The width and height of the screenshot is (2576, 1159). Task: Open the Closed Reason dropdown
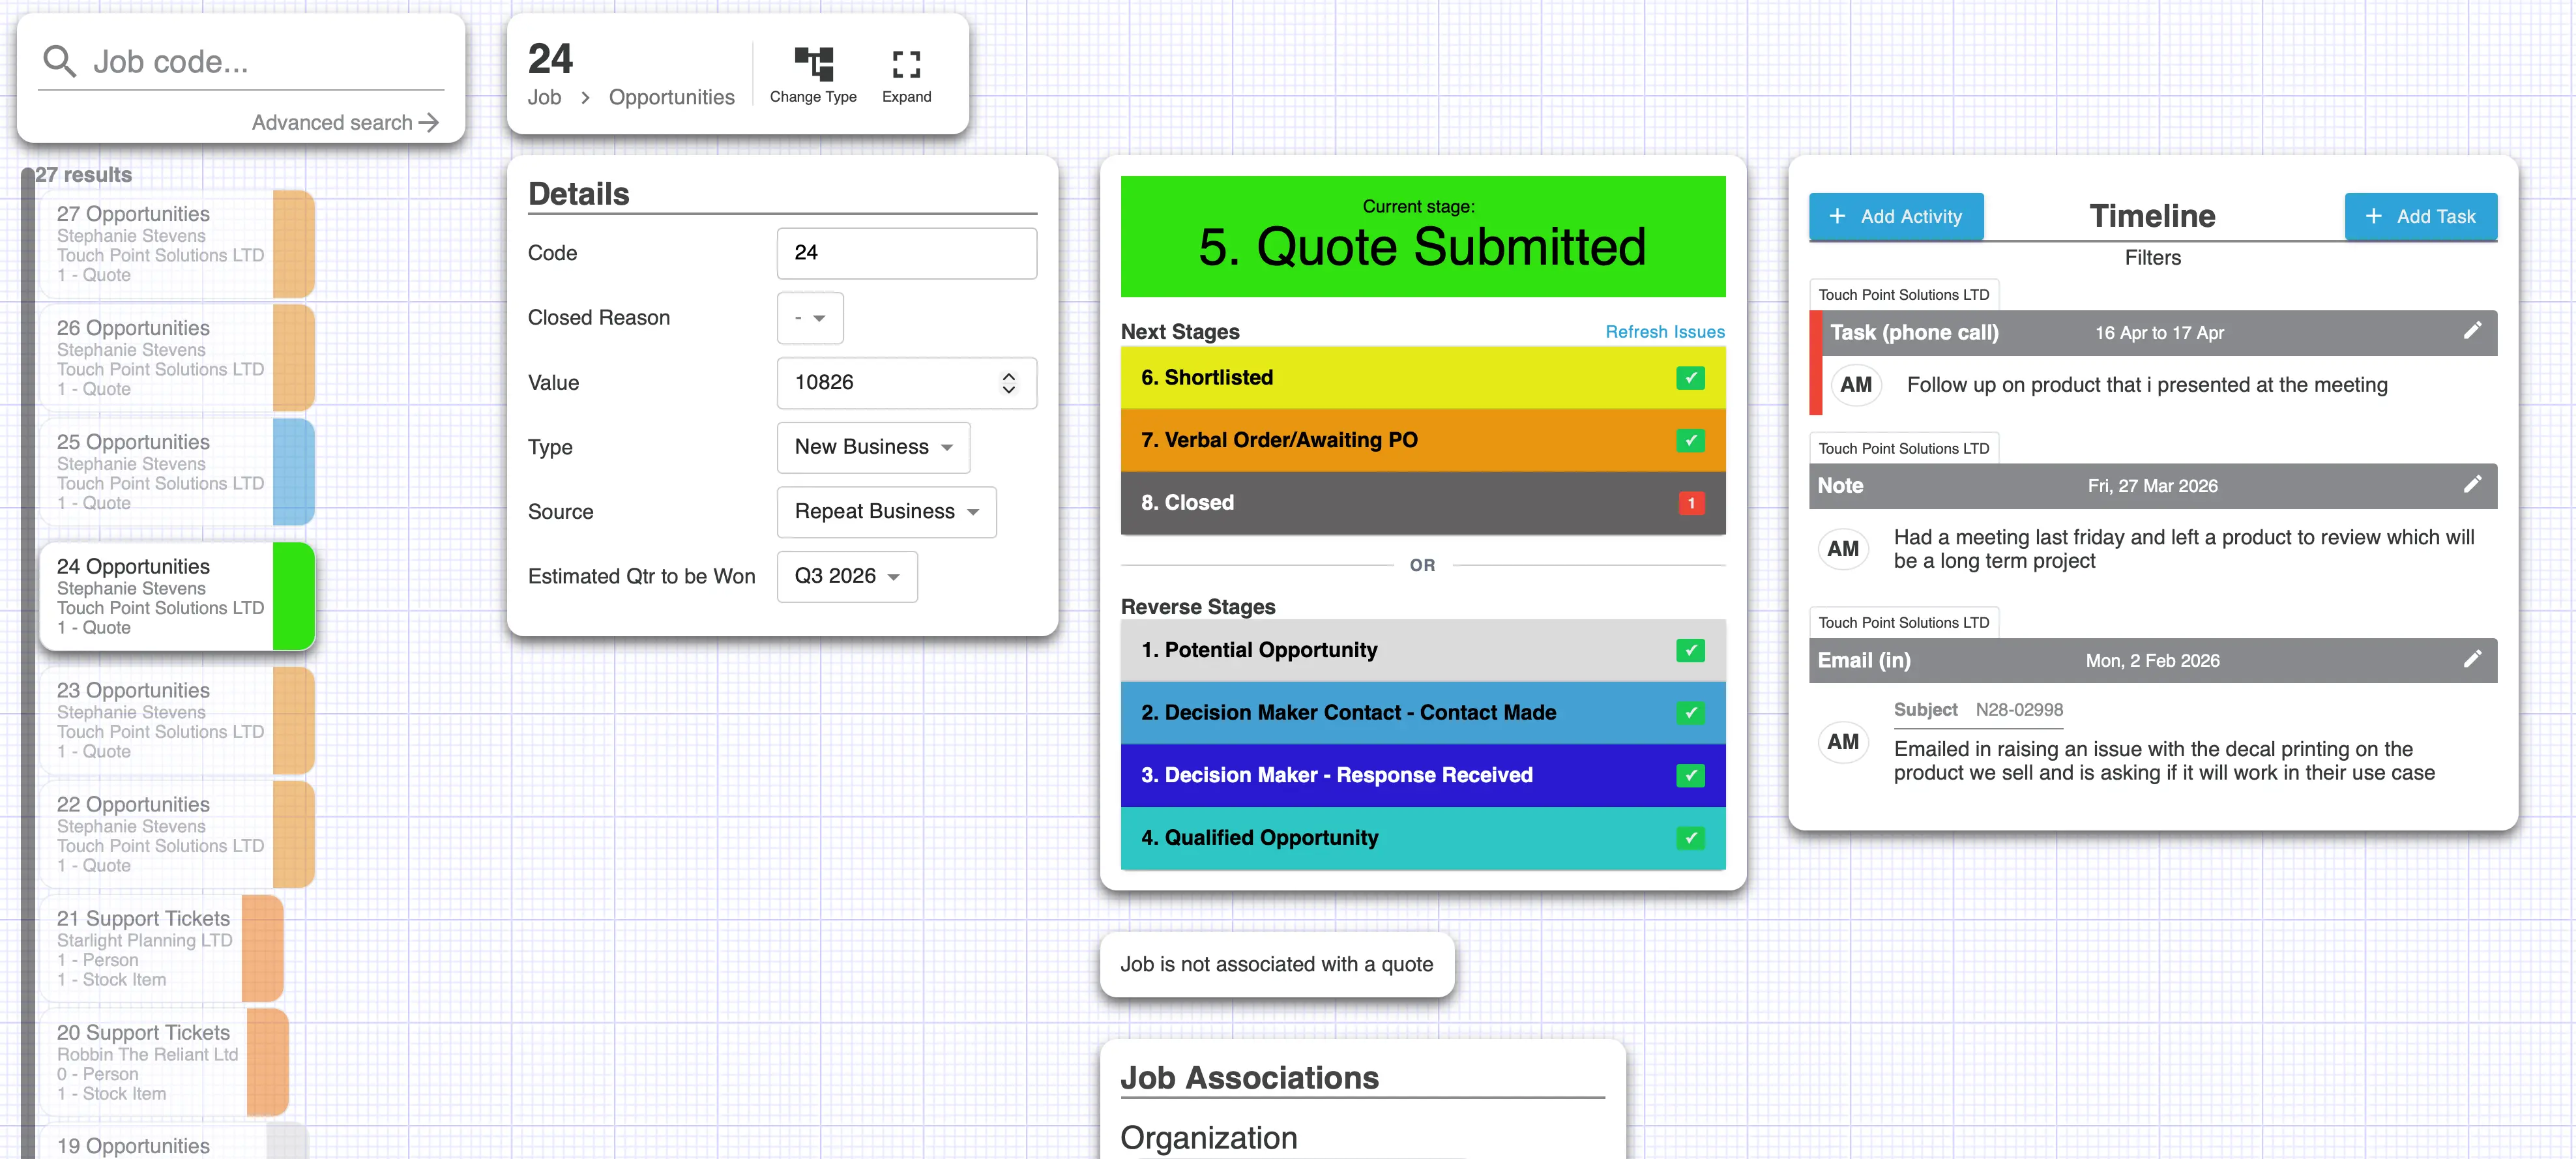[x=810, y=318]
